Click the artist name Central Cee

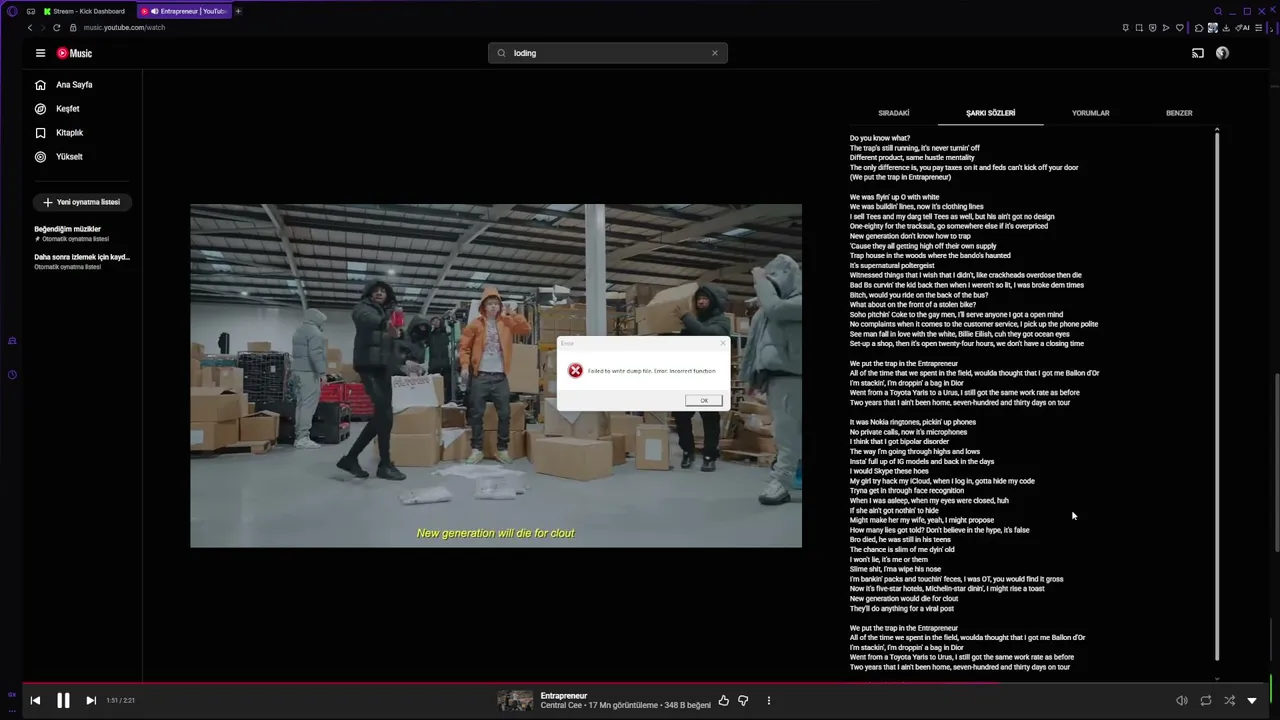(x=563, y=706)
